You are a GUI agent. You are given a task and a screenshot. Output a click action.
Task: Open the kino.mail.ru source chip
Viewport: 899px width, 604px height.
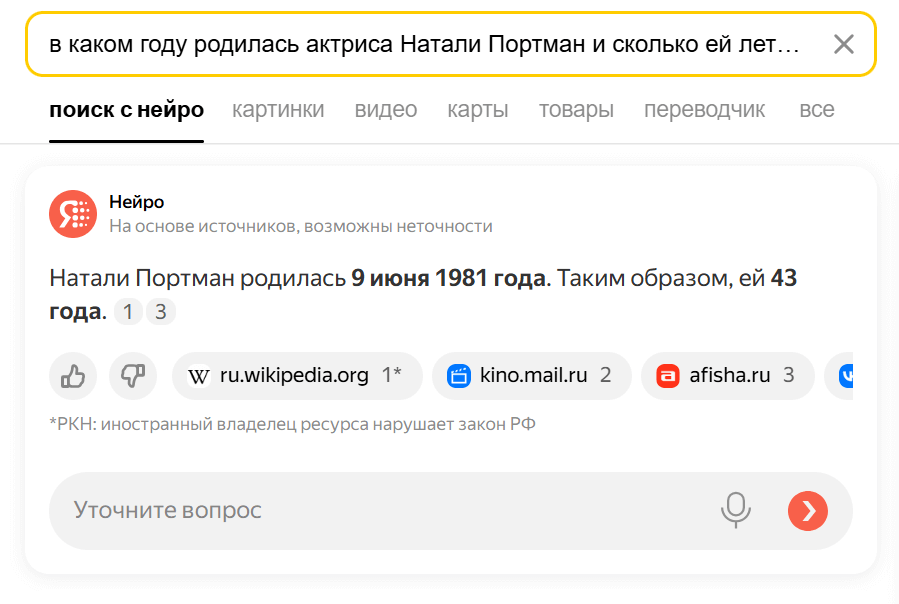(531, 376)
